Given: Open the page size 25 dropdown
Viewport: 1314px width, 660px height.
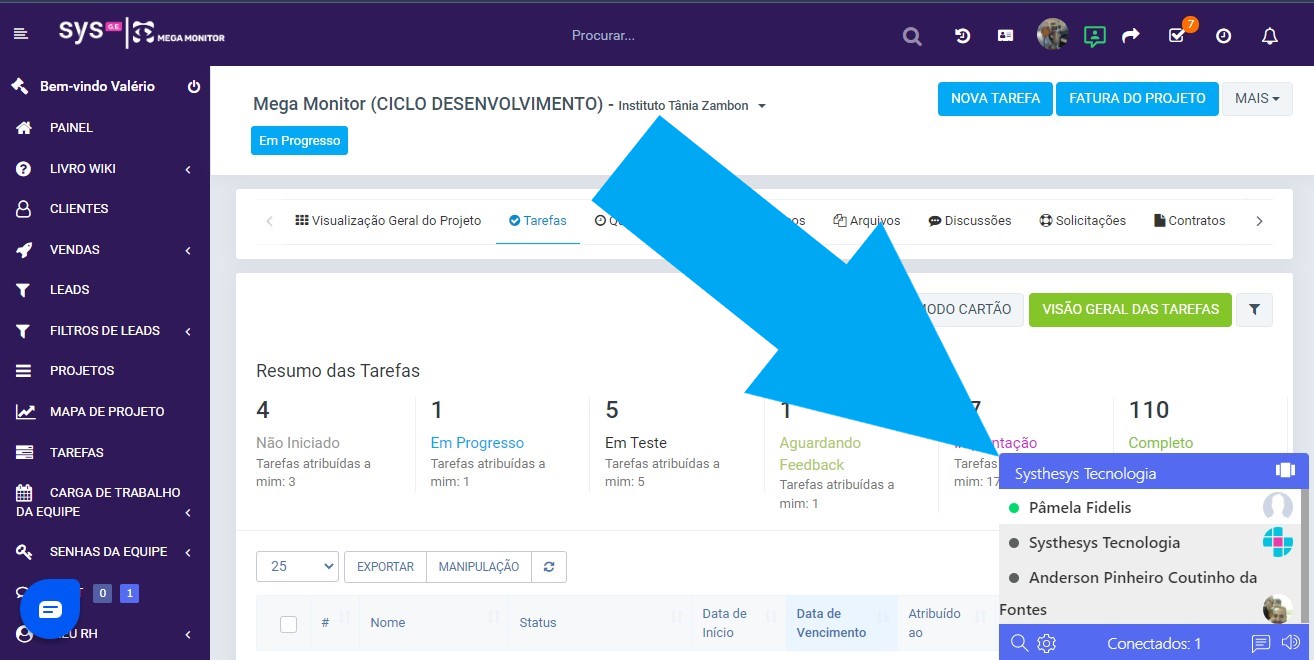Looking at the screenshot, I should 297,567.
